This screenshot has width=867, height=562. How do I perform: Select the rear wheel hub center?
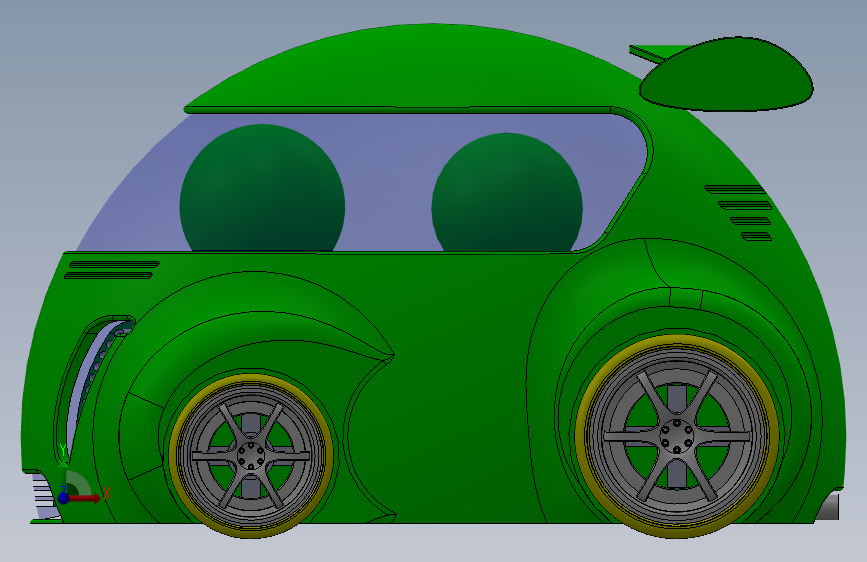pyautogui.click(x=676, y=435)
